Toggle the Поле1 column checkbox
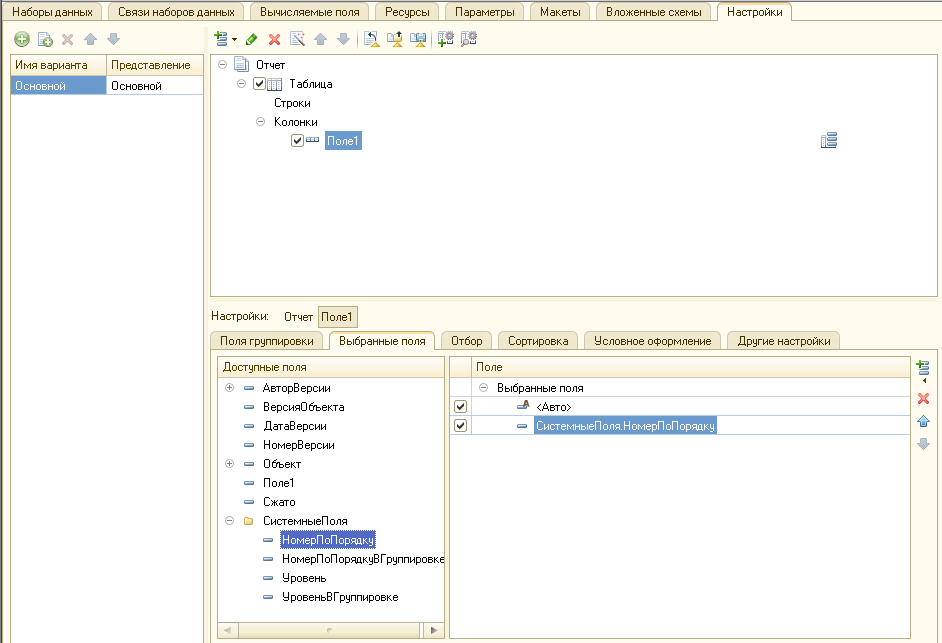Screen dimensions: 942x643 297,141
